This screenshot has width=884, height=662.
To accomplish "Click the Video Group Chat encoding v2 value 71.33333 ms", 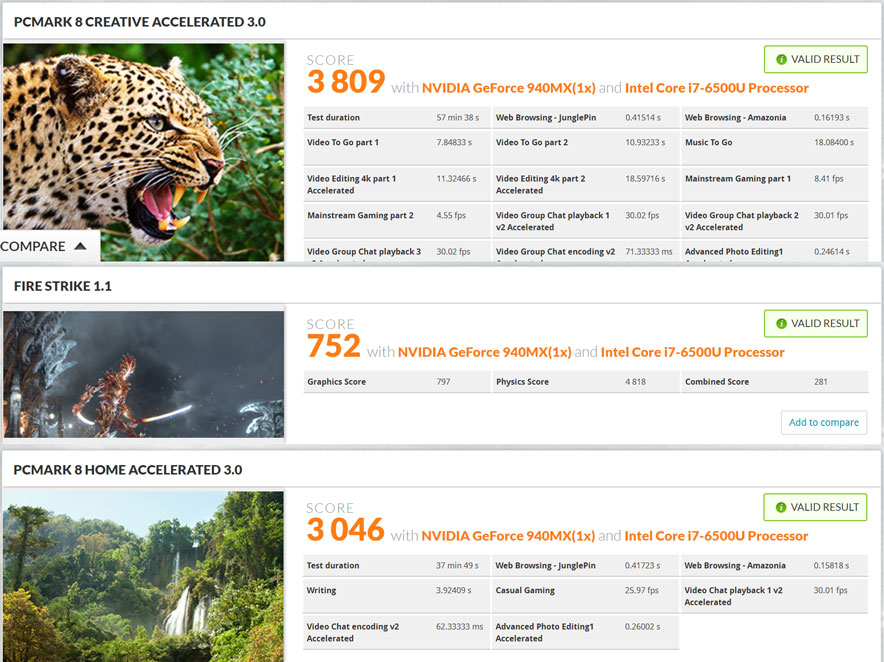I will [649, 251].
